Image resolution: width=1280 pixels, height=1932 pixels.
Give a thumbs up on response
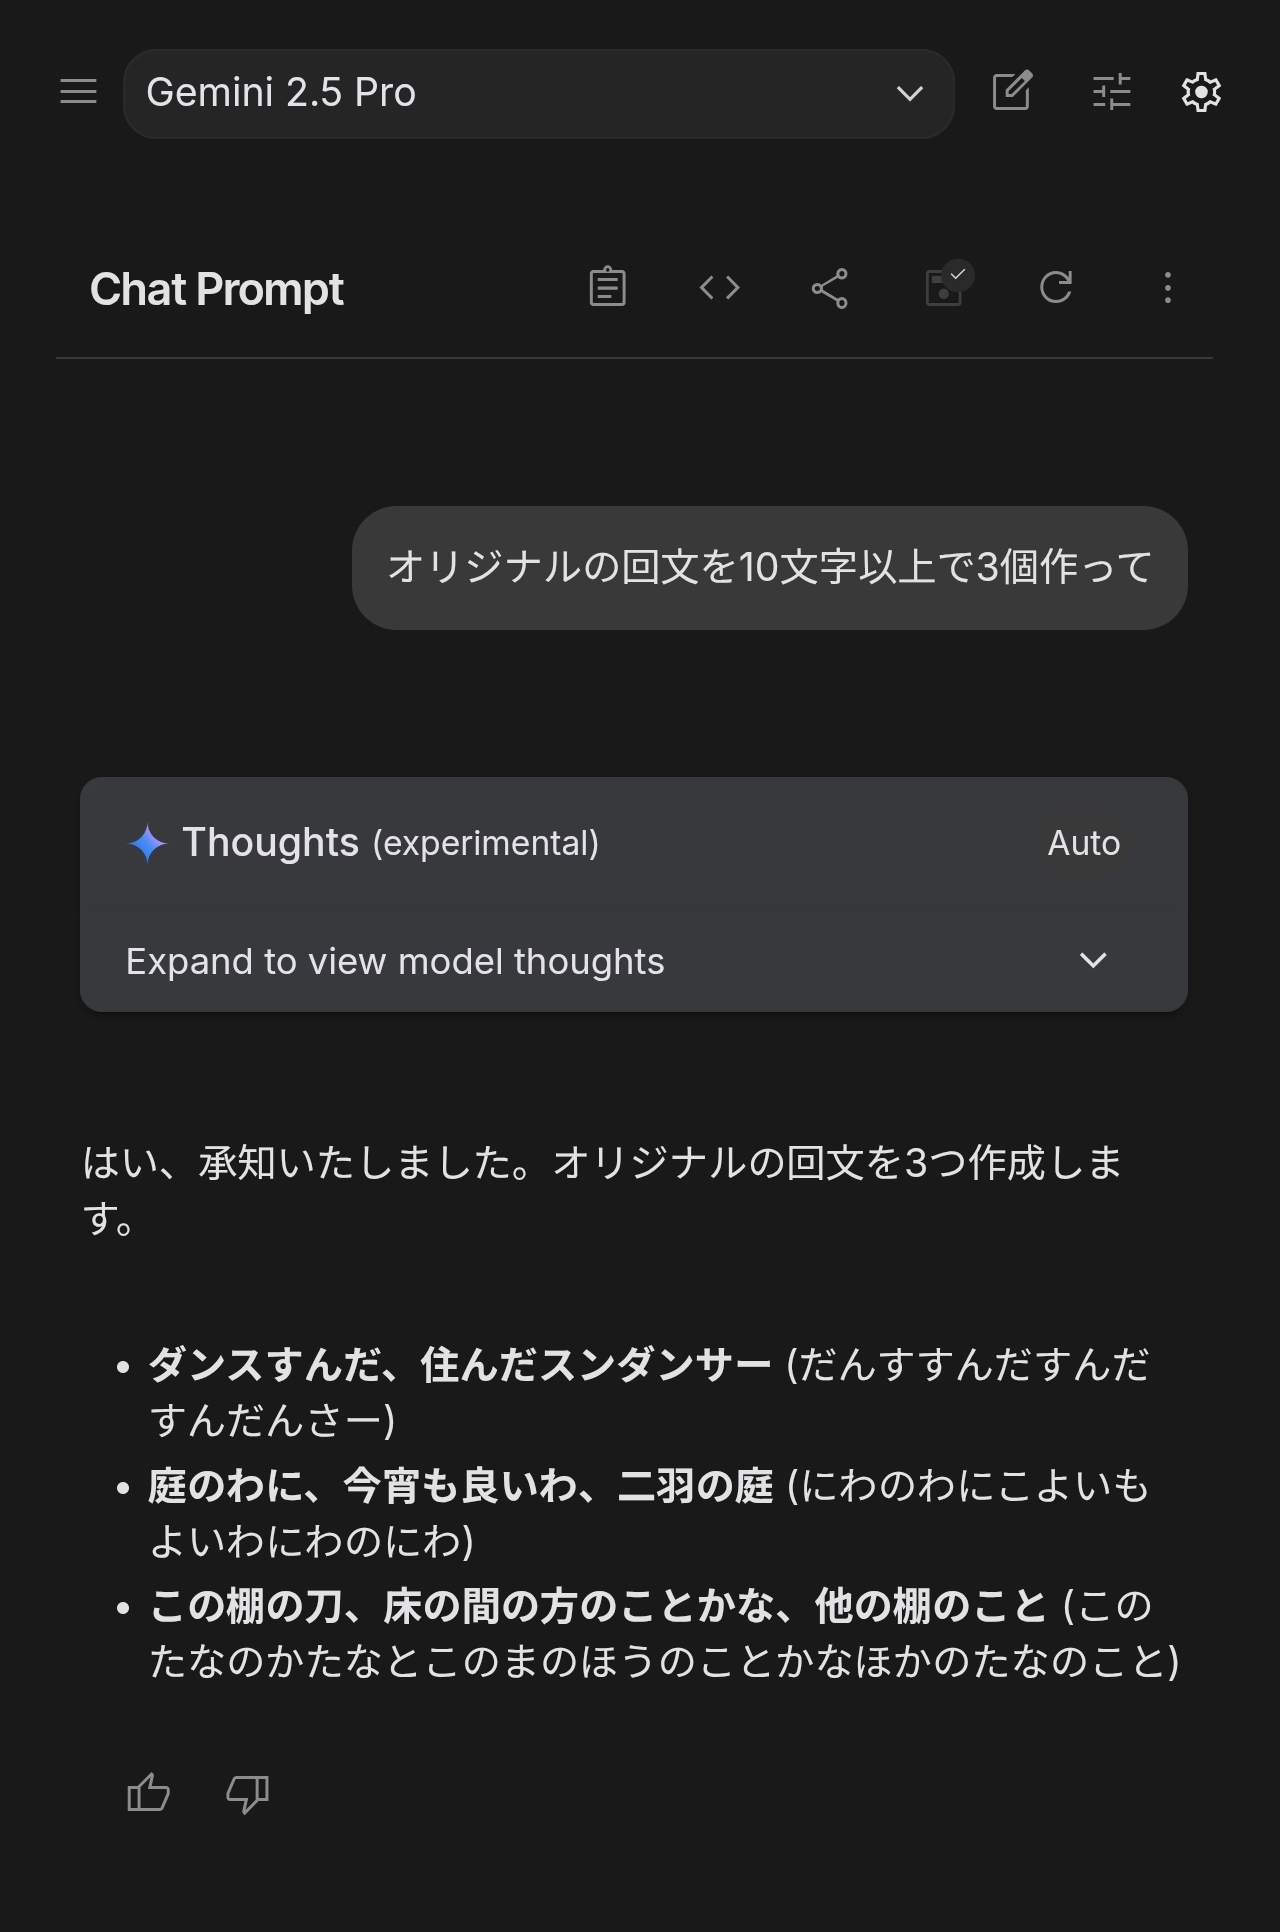coord(148,1793)
